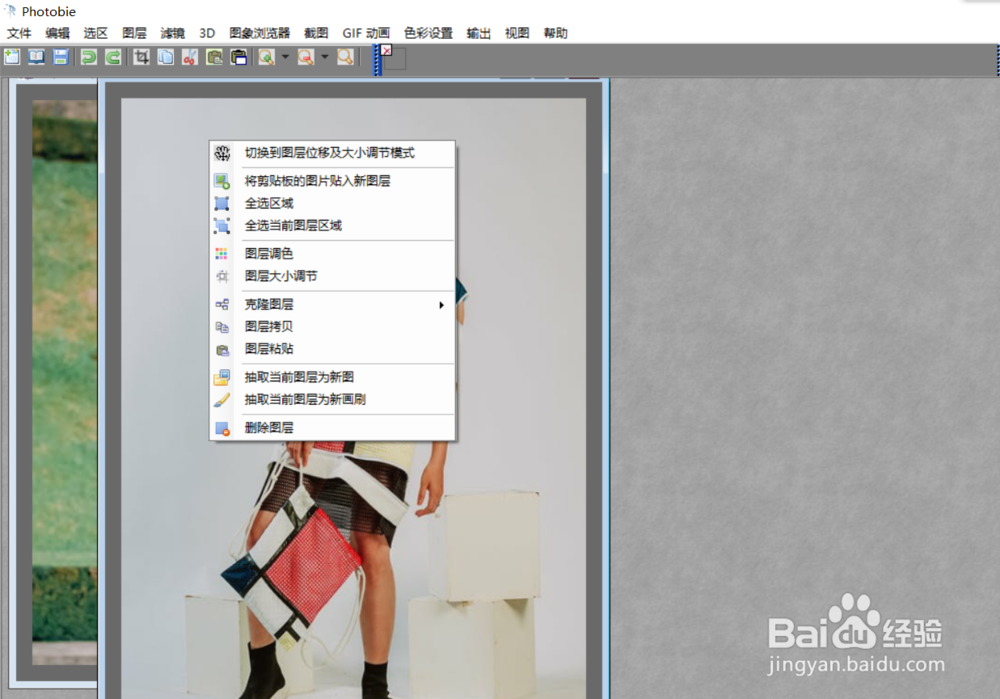Viewport: 1000px width, 699px height.
Task: Choose 删除图层 from the context menu
Action: tap(270, 427)
